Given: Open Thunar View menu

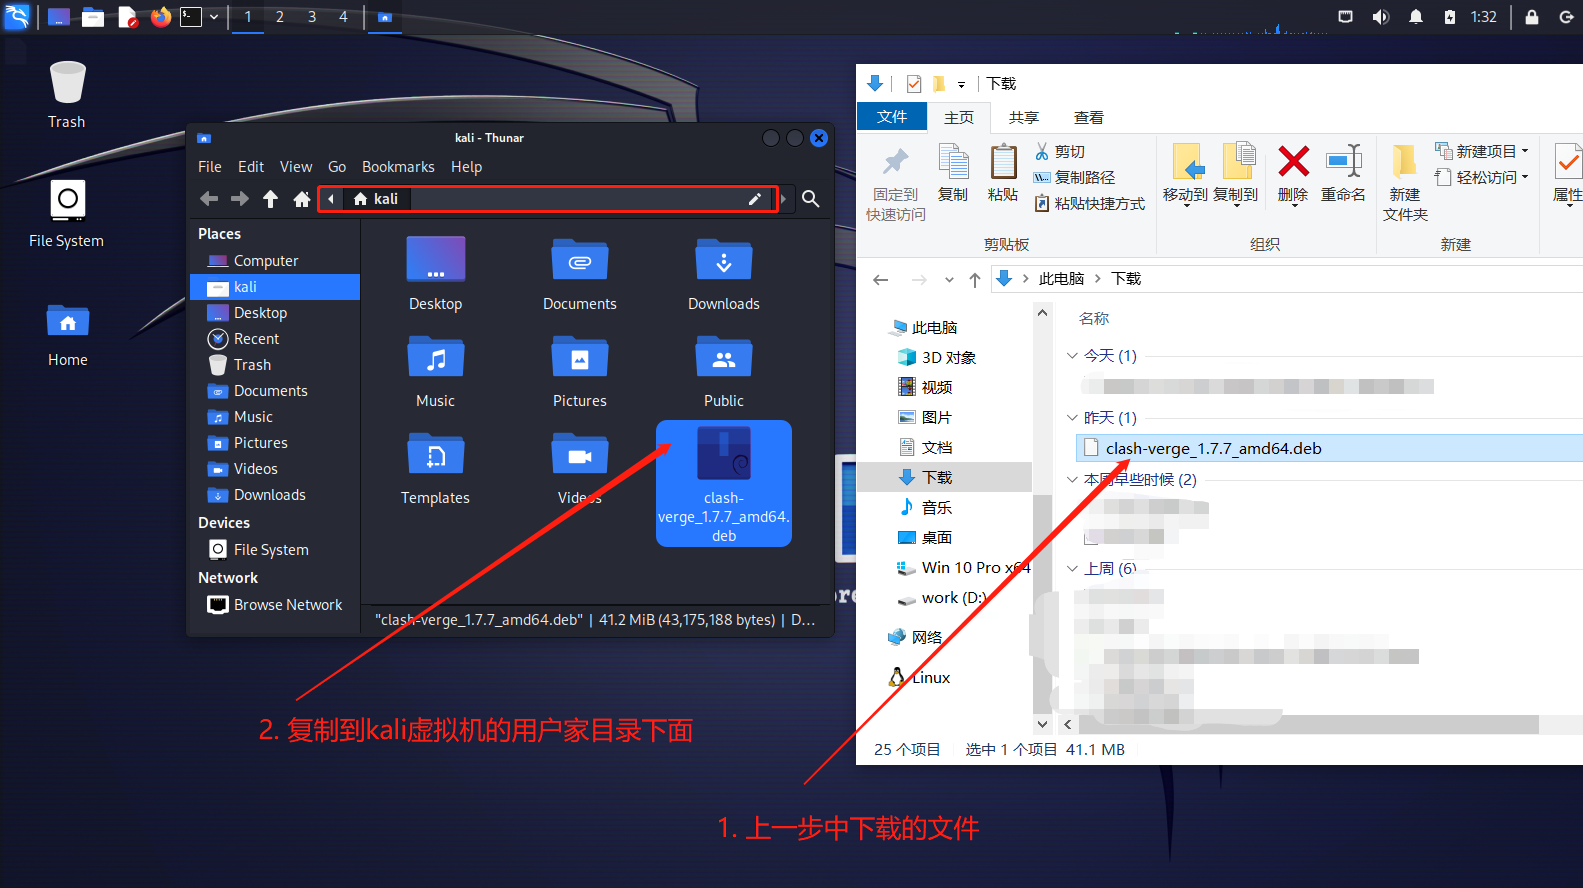Looking at the screenshot, I should pyautogui.click(x=296, y=167).
